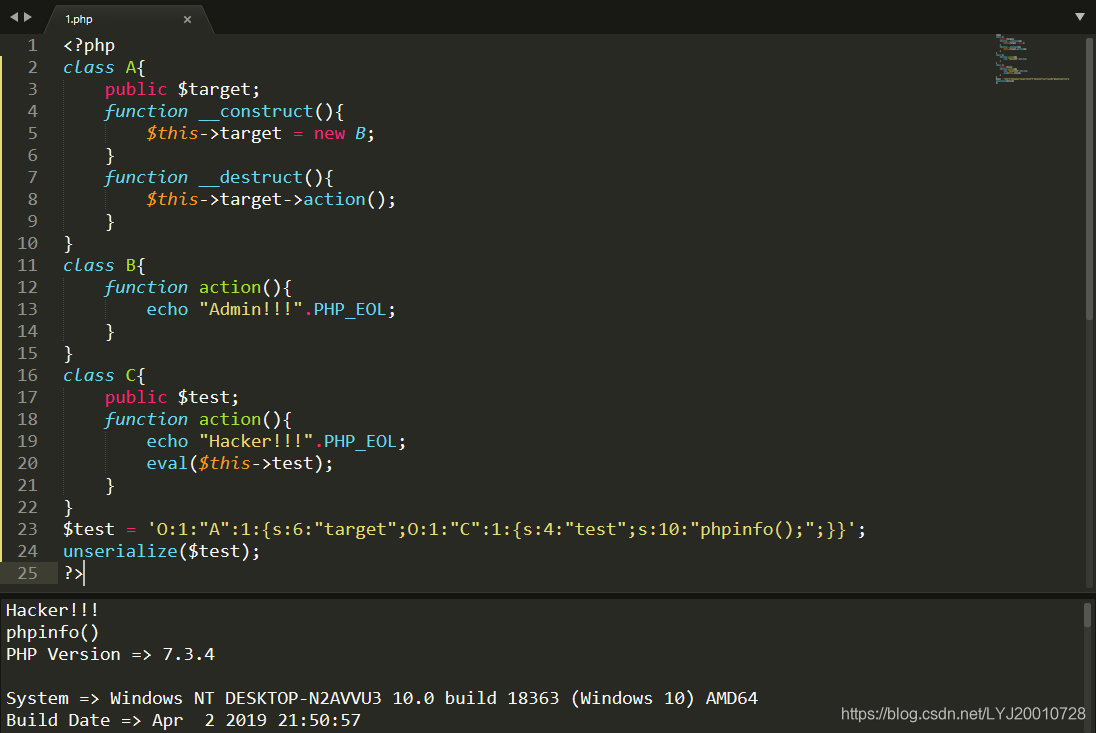Click 'phpinfo()' in the output panel

click(x=52, y=632)
